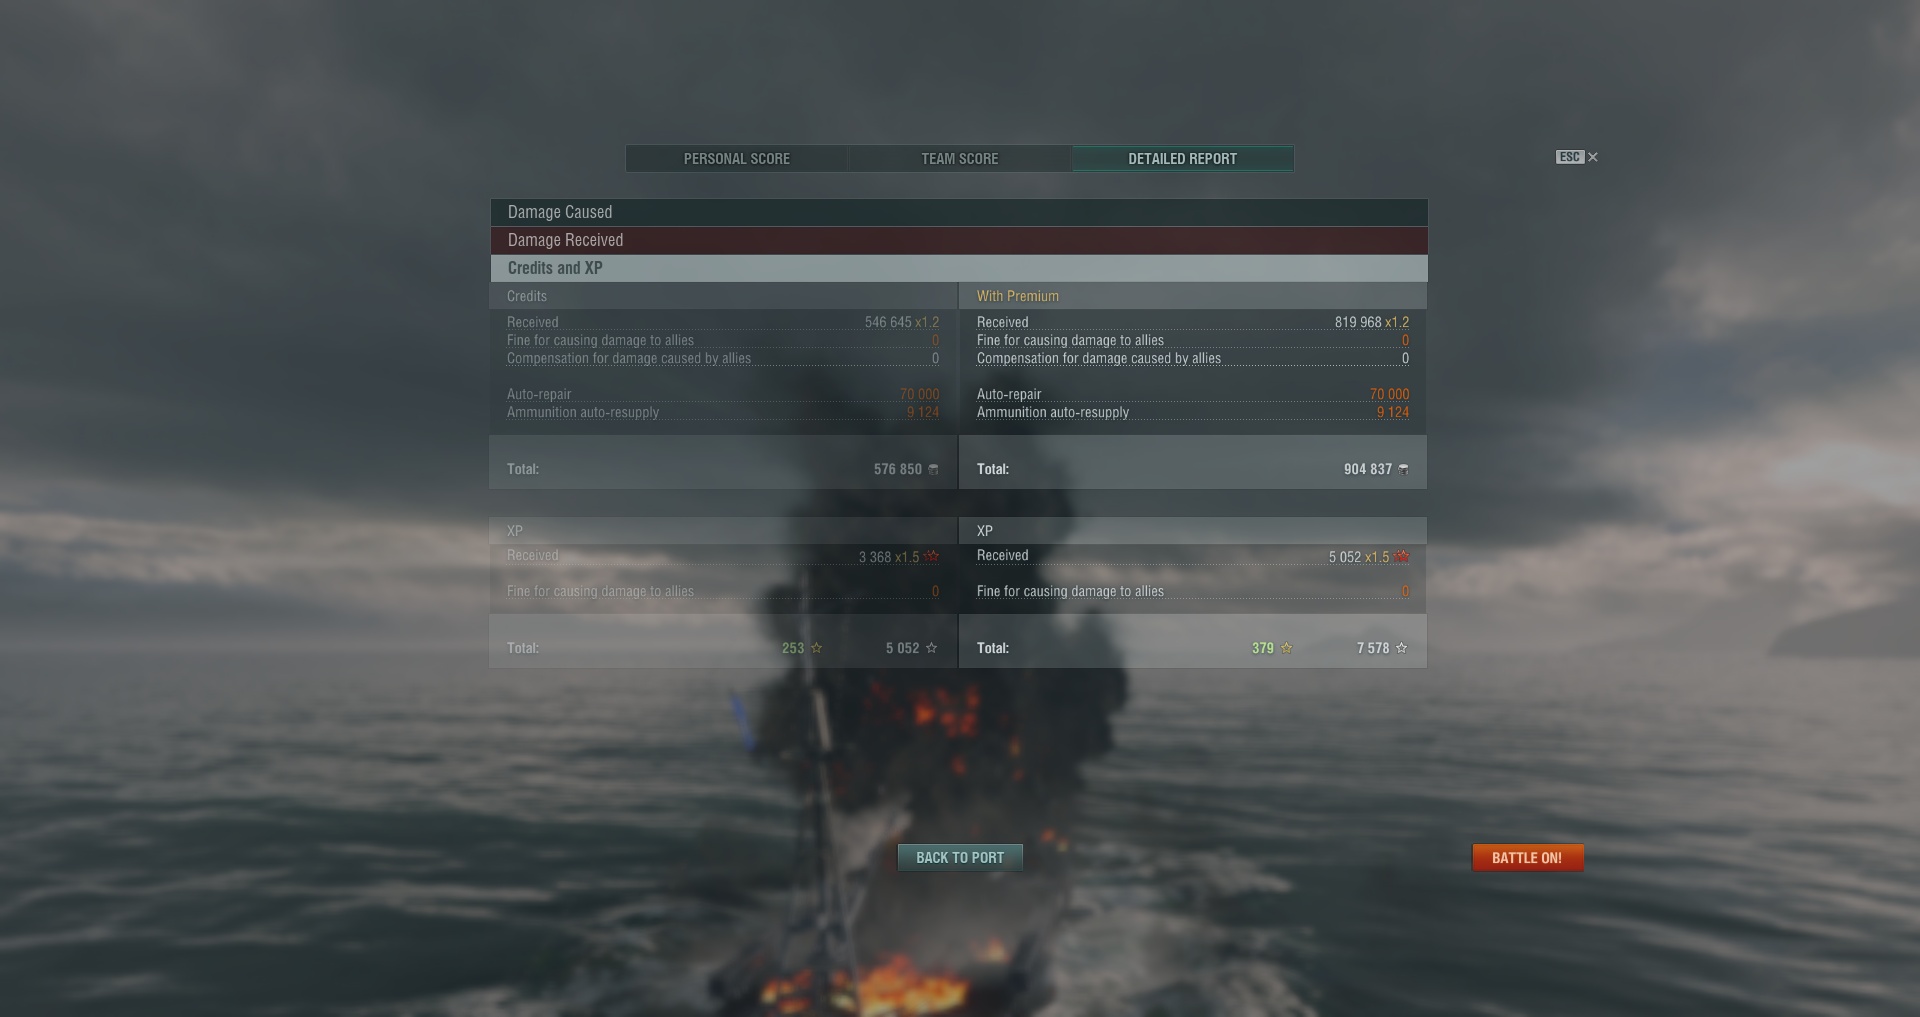
Task: Click the free XP star icon beside 253
Action: point(816,648)
